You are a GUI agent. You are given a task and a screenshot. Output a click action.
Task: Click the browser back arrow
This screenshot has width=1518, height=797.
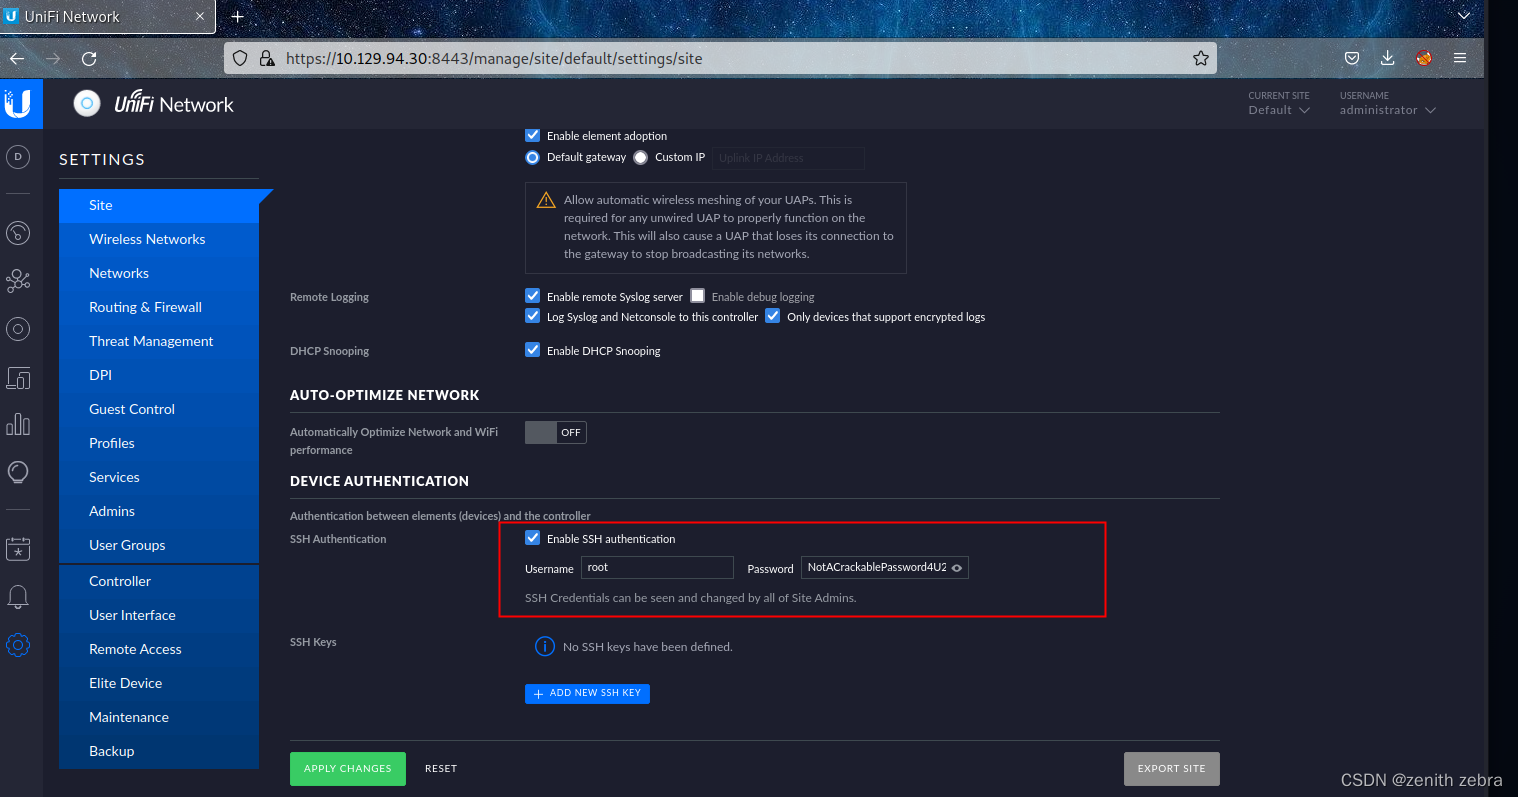pos(17,59)
